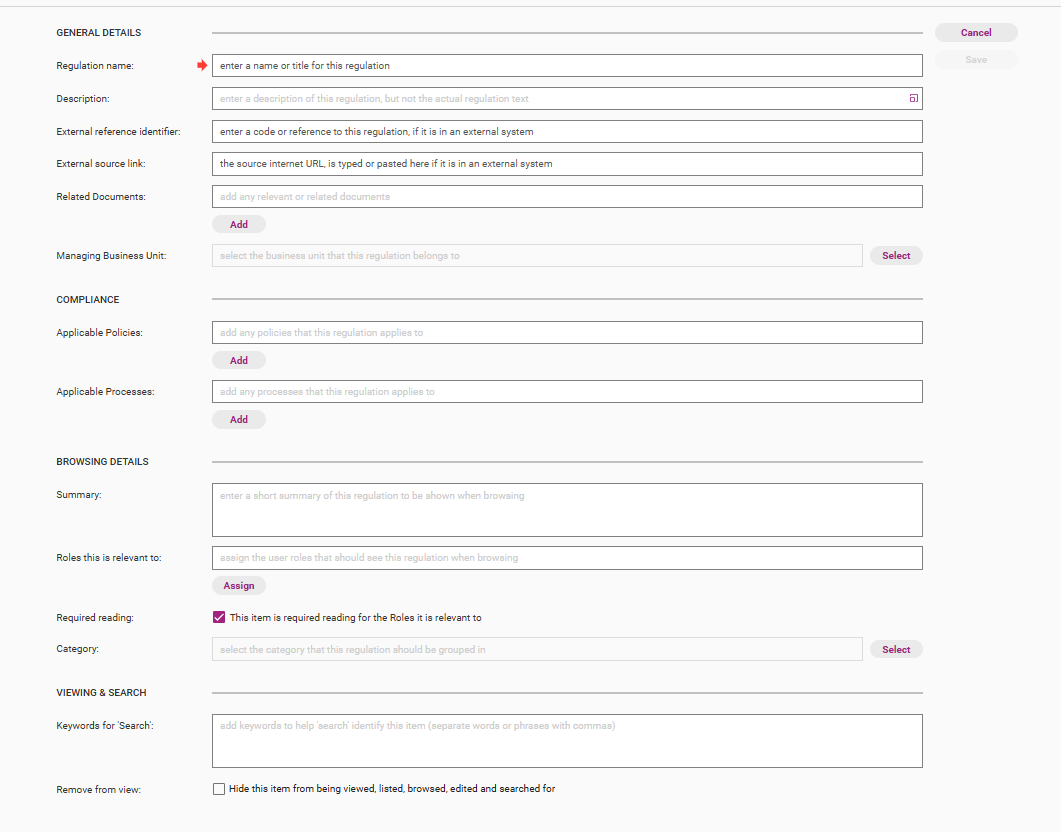Click Add under Applicable Policies
This screenshot has width=1061, height=832.
click(239, 360)
